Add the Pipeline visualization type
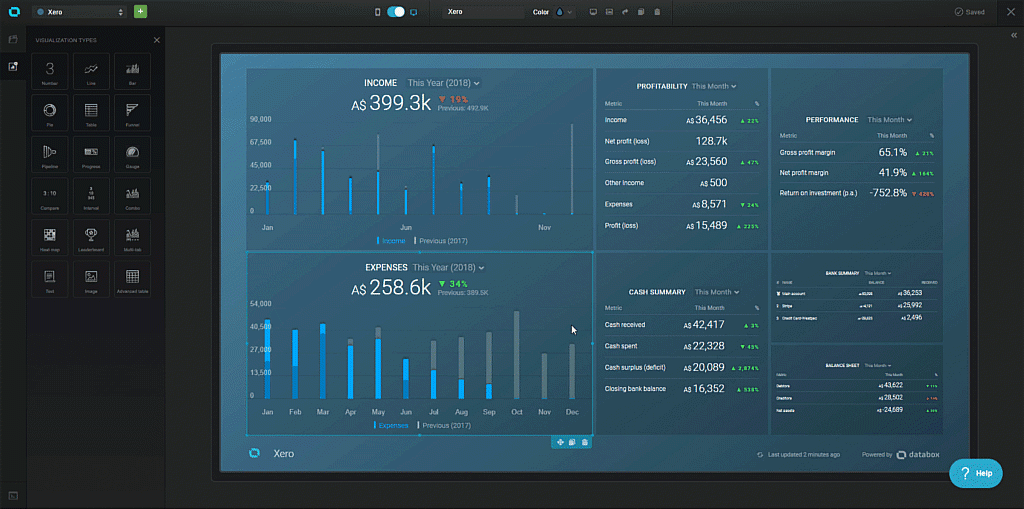The width and height of the screenshot is (1024, 509). click(50, 155)
